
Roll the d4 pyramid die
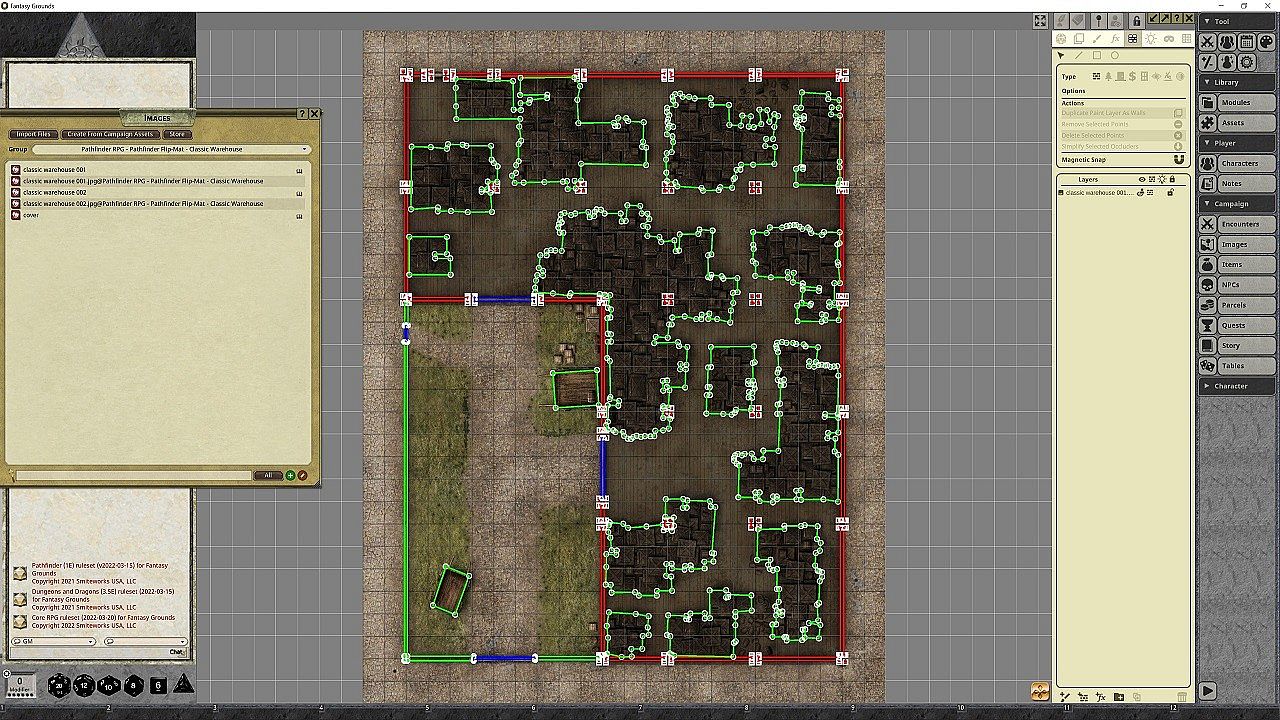click(184, 685)
